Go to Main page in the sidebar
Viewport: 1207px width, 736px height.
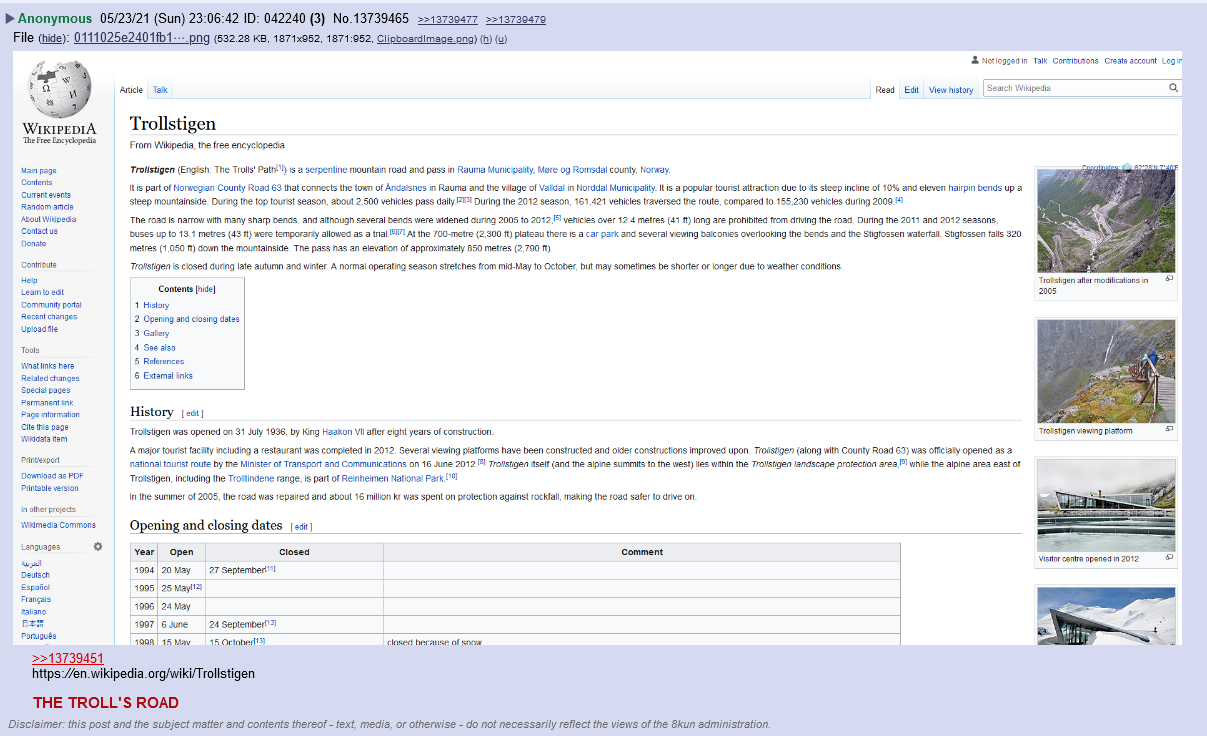39,171
